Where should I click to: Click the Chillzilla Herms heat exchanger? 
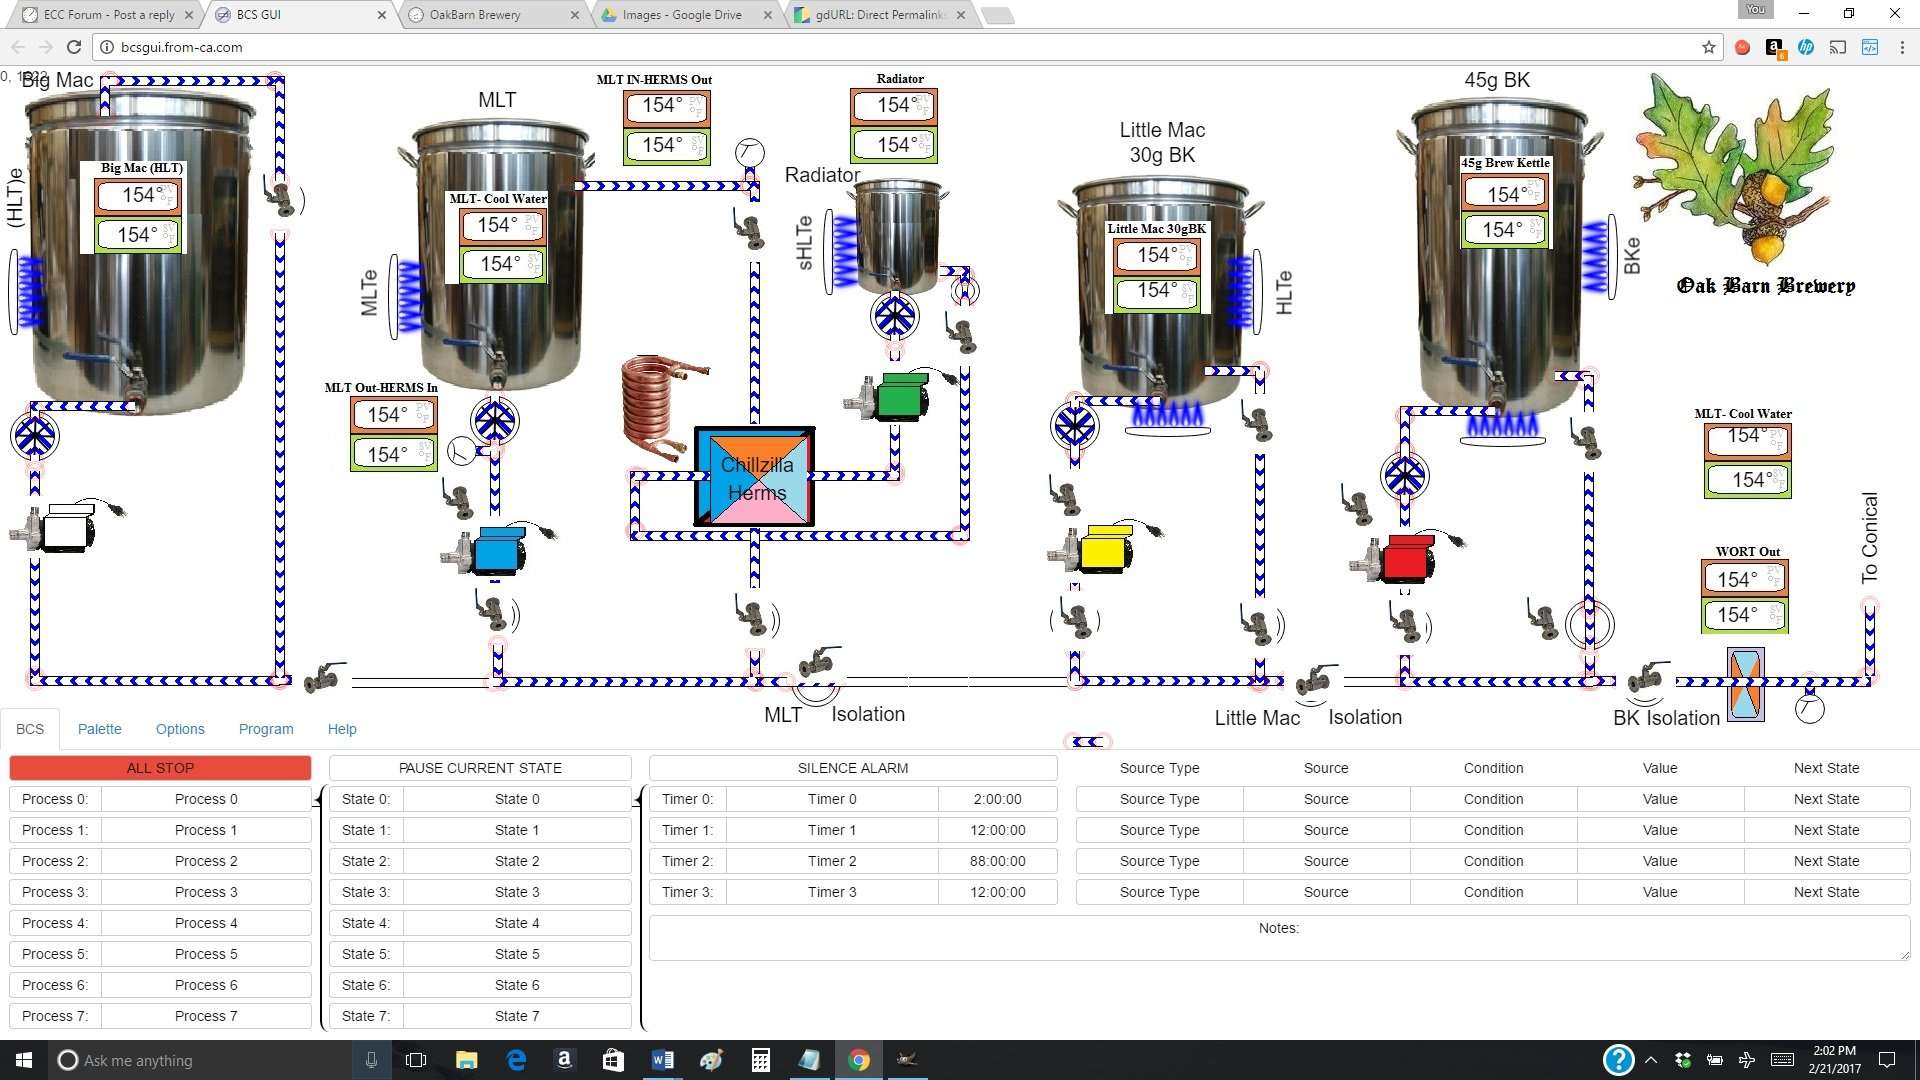click(755, 477)
